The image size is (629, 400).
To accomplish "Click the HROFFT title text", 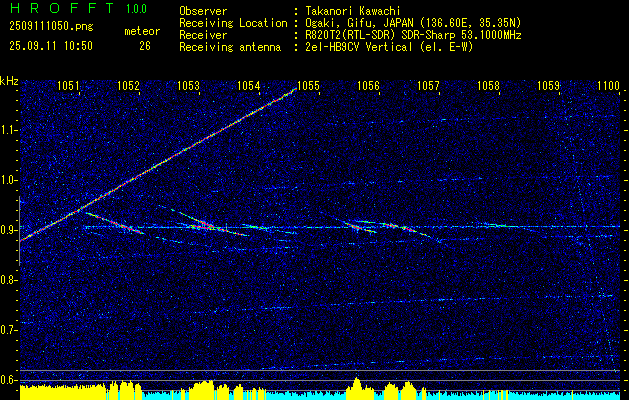I will (62, 8).
